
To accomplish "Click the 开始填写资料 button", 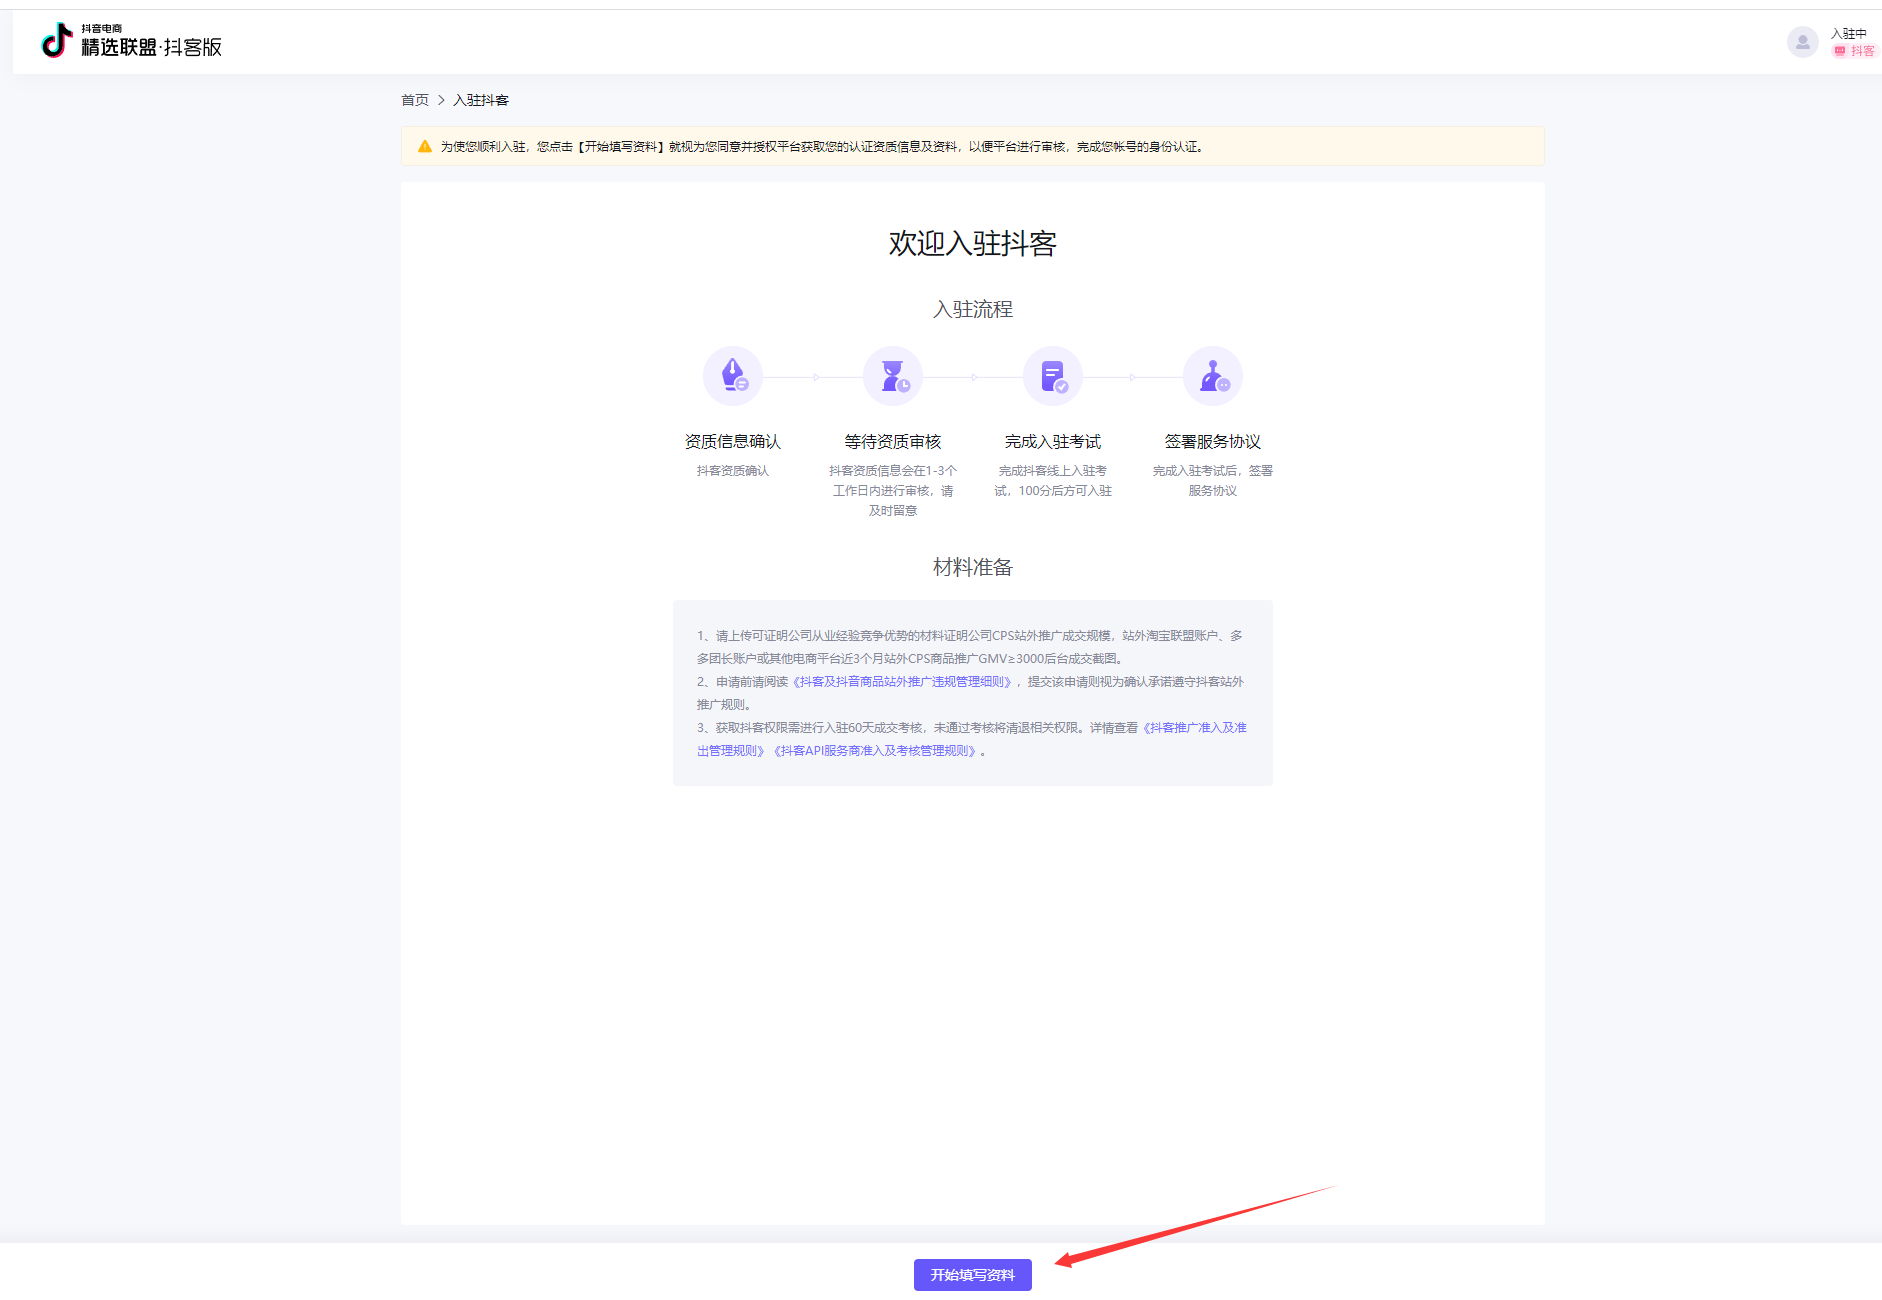I will (x=973, y=1275).
